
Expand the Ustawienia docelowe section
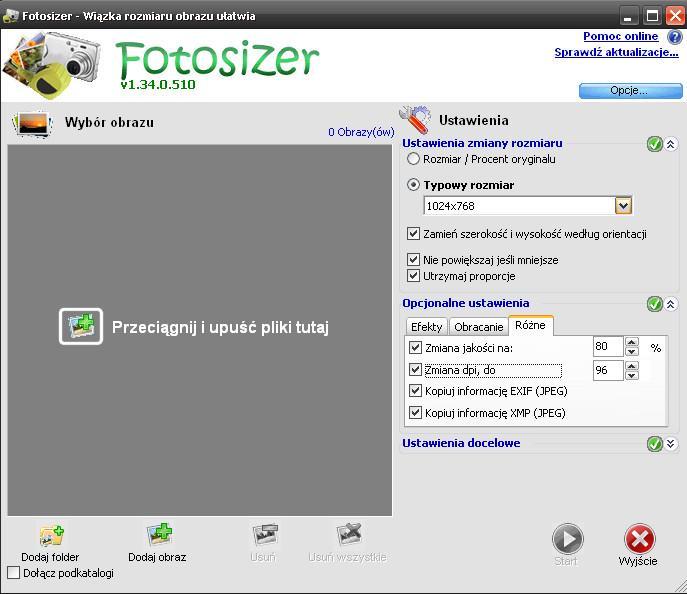(x=670, y=444)
